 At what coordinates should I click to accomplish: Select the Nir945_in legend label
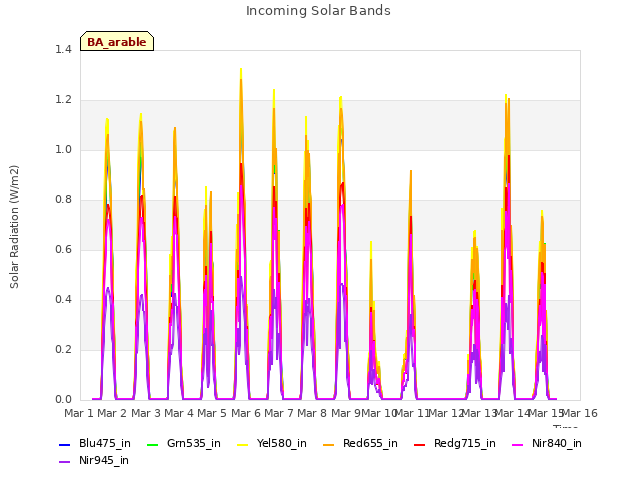pyautogui.click(x=104, y=460)
